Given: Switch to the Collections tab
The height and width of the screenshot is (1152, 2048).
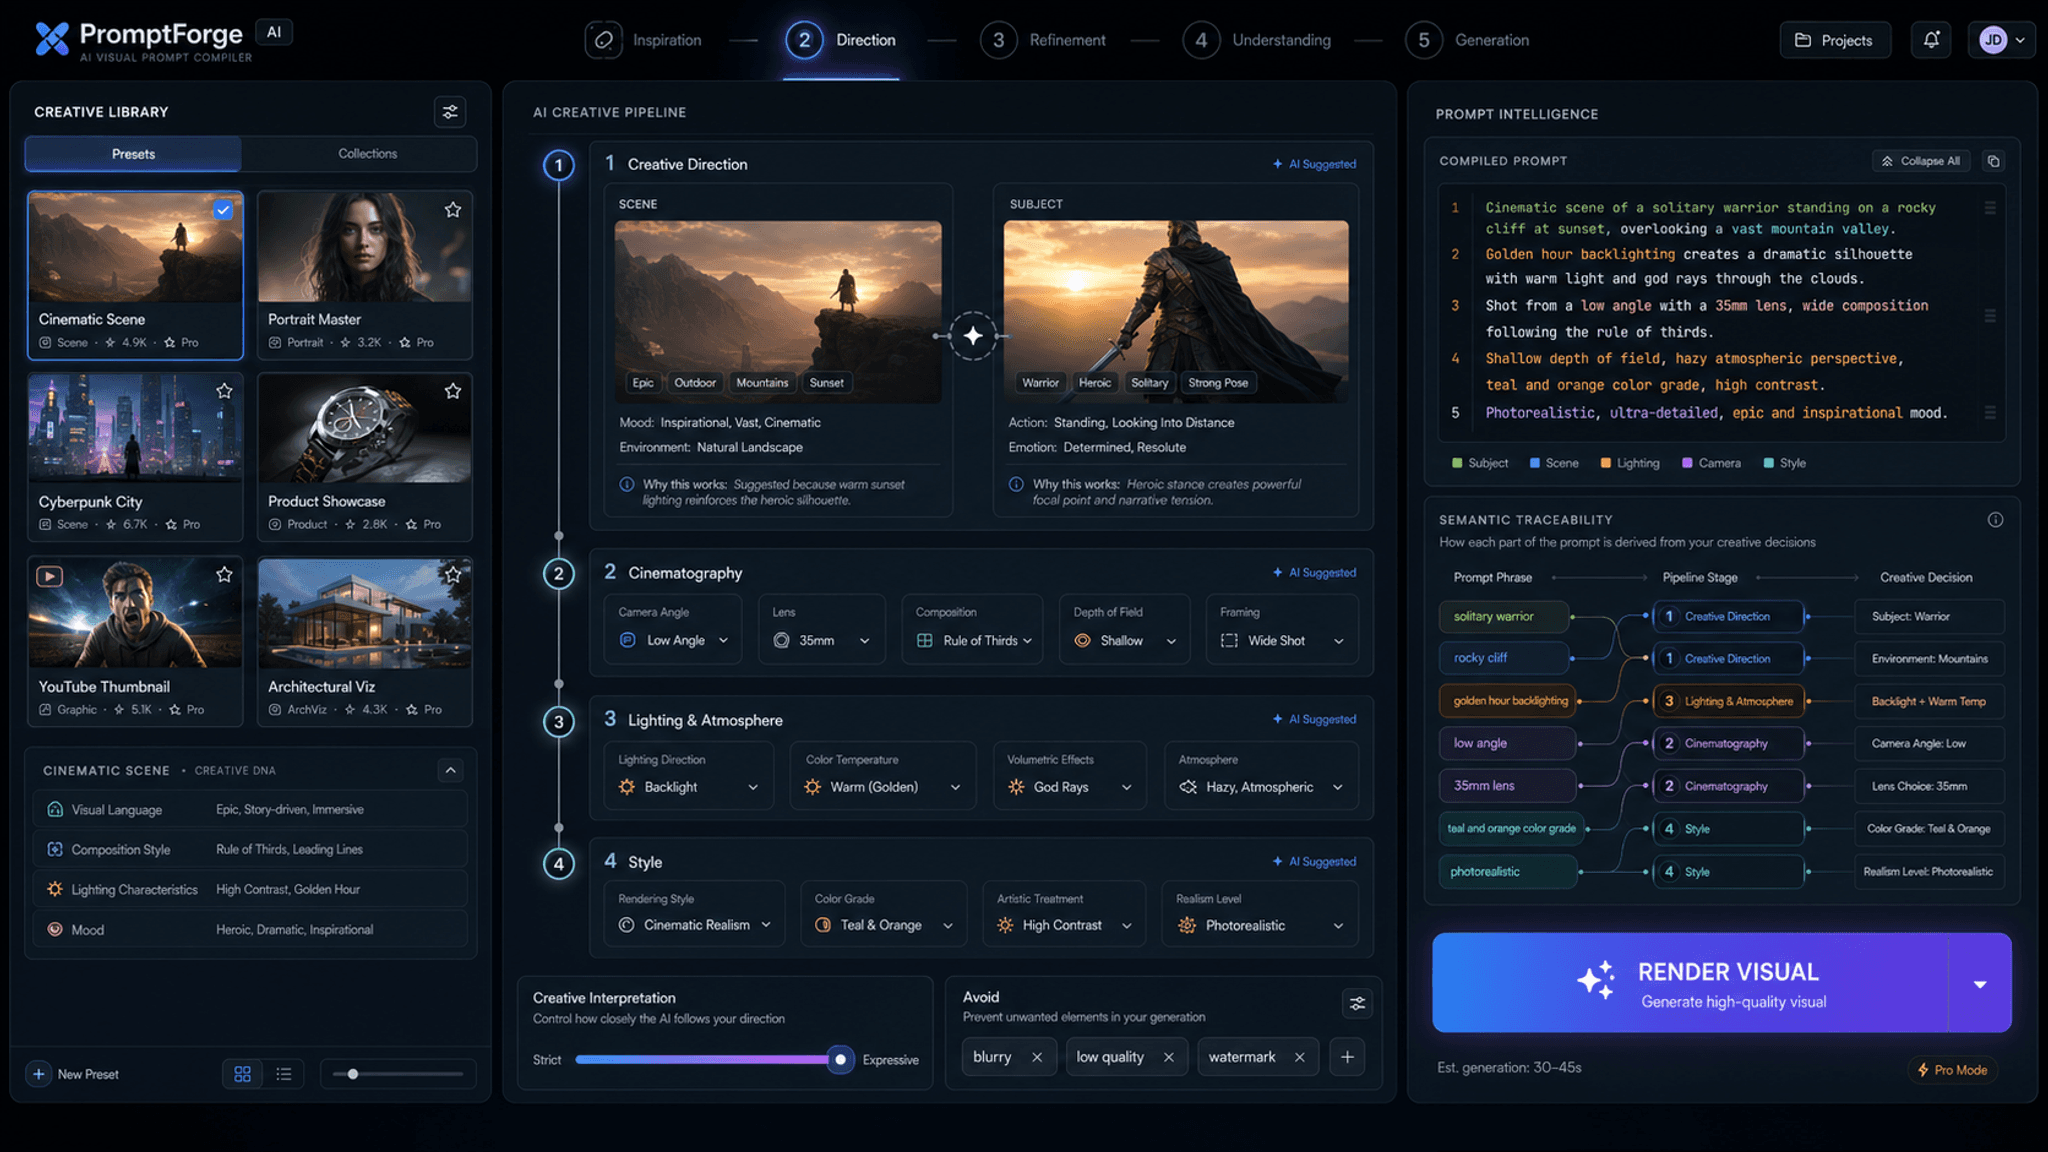Looking at the screenshot, I should [367, 154].
